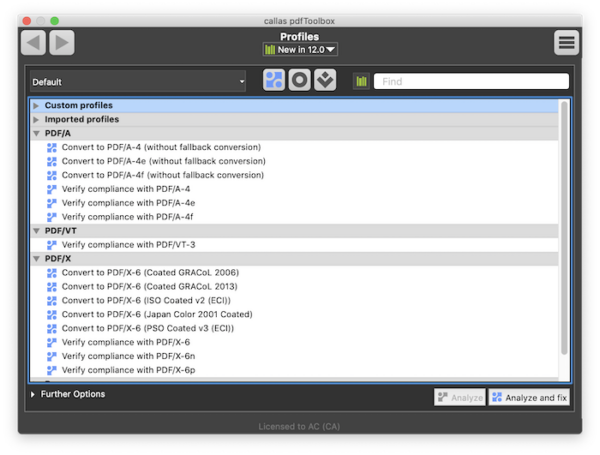This screenshot has height=455, width=600.
Task: Collapse the PDF/A group
Action: (x=36, y=134)
